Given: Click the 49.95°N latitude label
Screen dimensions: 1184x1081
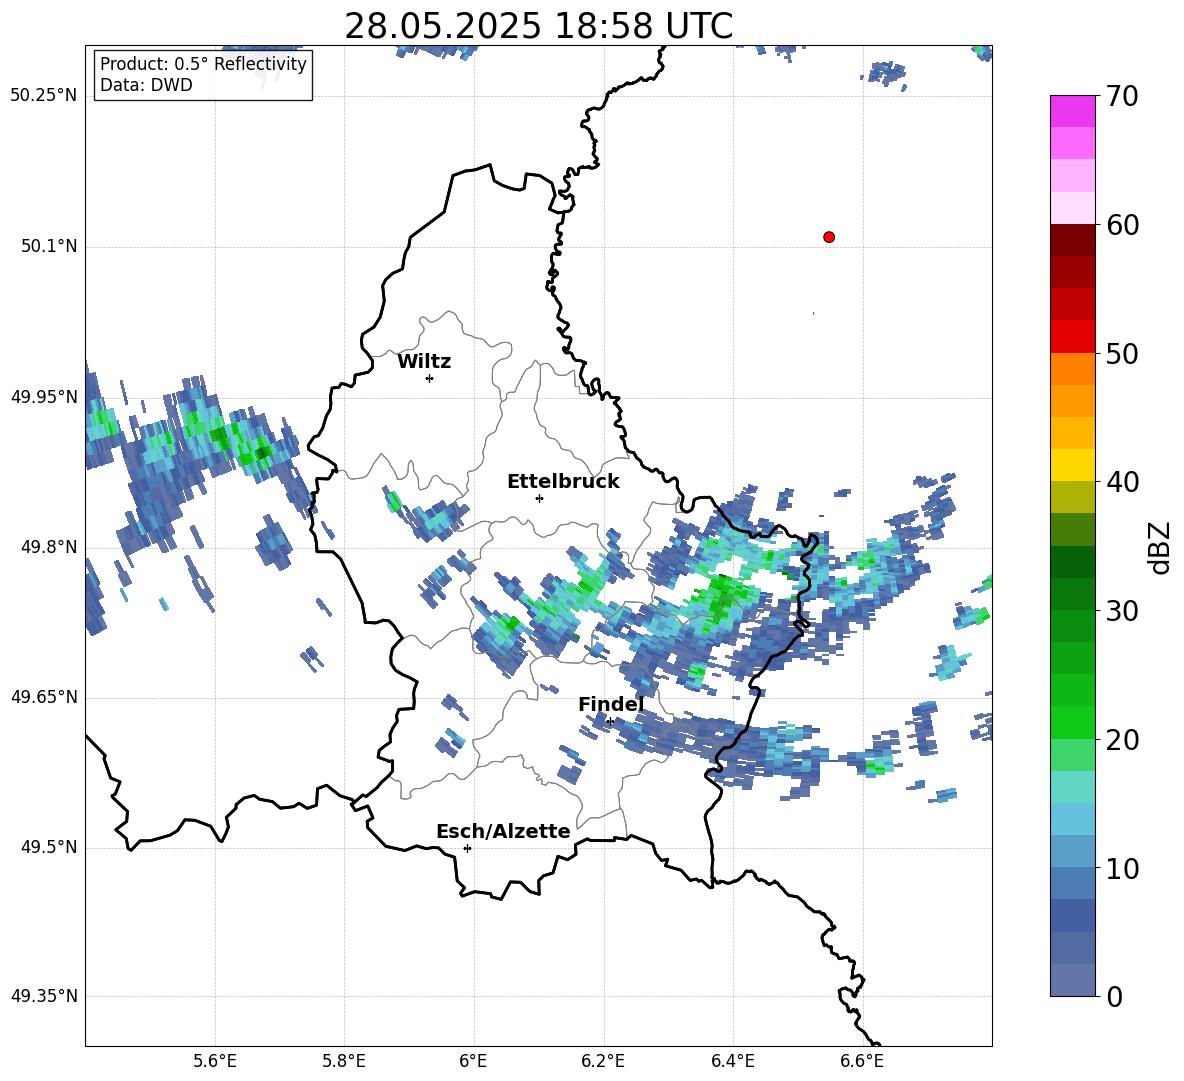Looking at the screenshot, I should coord(44,396).
